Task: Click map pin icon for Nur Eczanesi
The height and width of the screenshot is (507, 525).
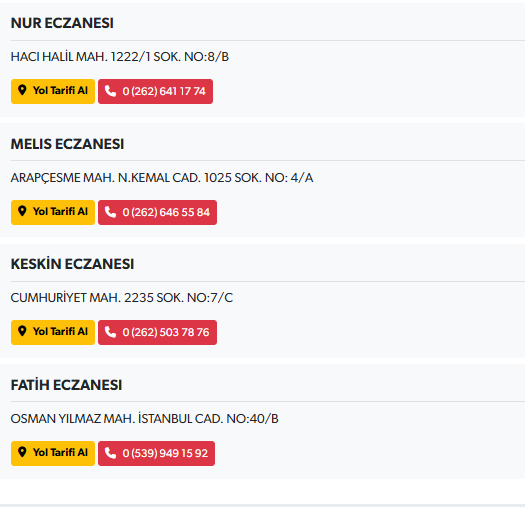Action: coord(22,90)
